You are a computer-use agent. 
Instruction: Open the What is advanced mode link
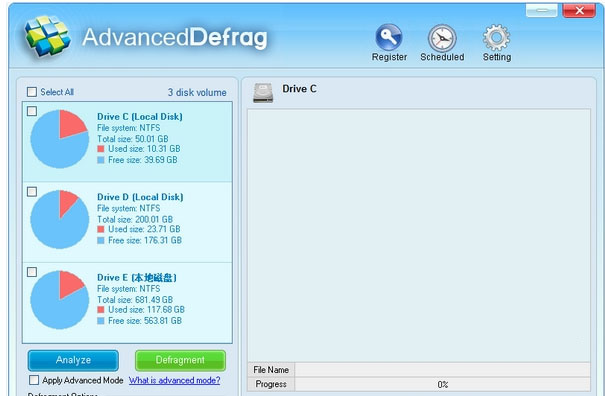[x=174, y=380]
